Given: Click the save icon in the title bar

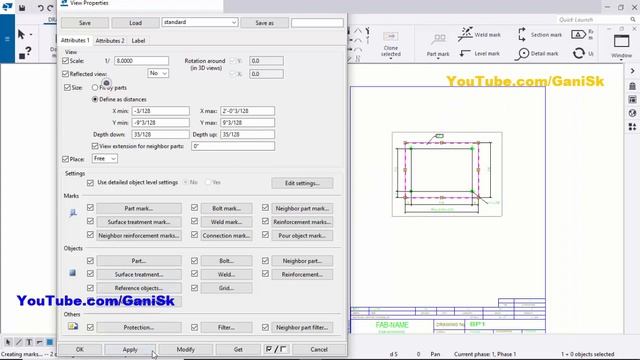Looking at the screenshot, I should point(22,7).
